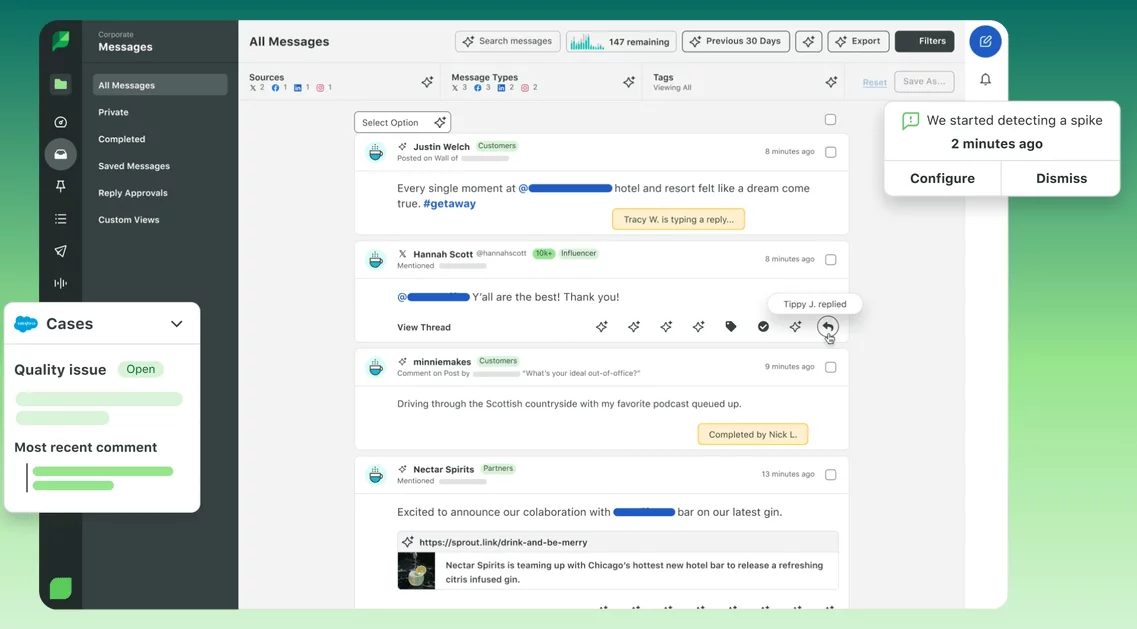
Task: Select the paper plane publishing icon
Action: pos(60,251)
